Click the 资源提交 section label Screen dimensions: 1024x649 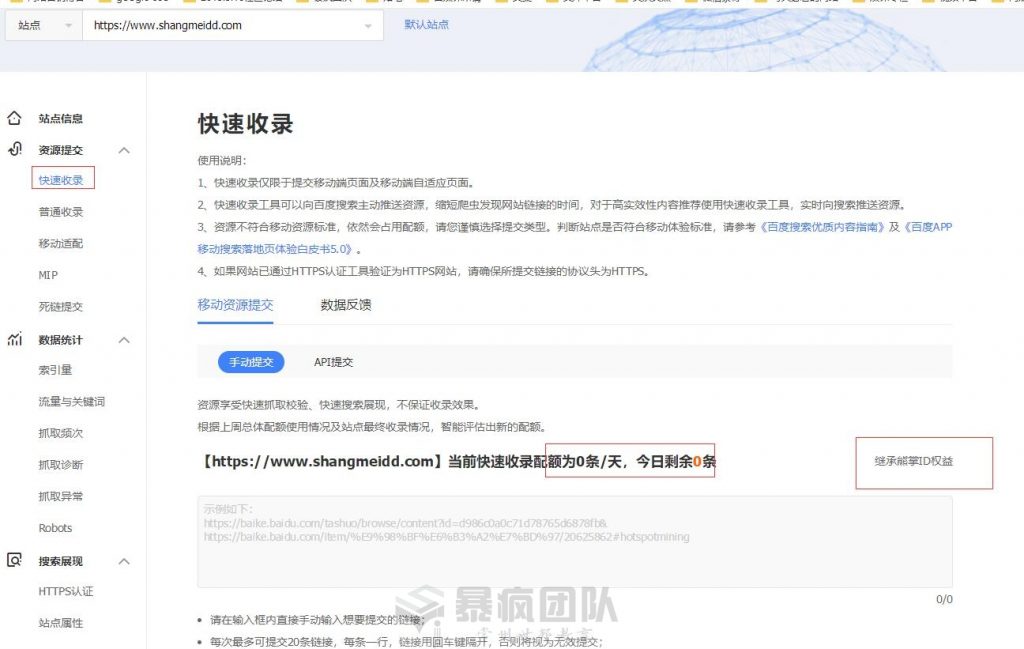click(61, 150)
